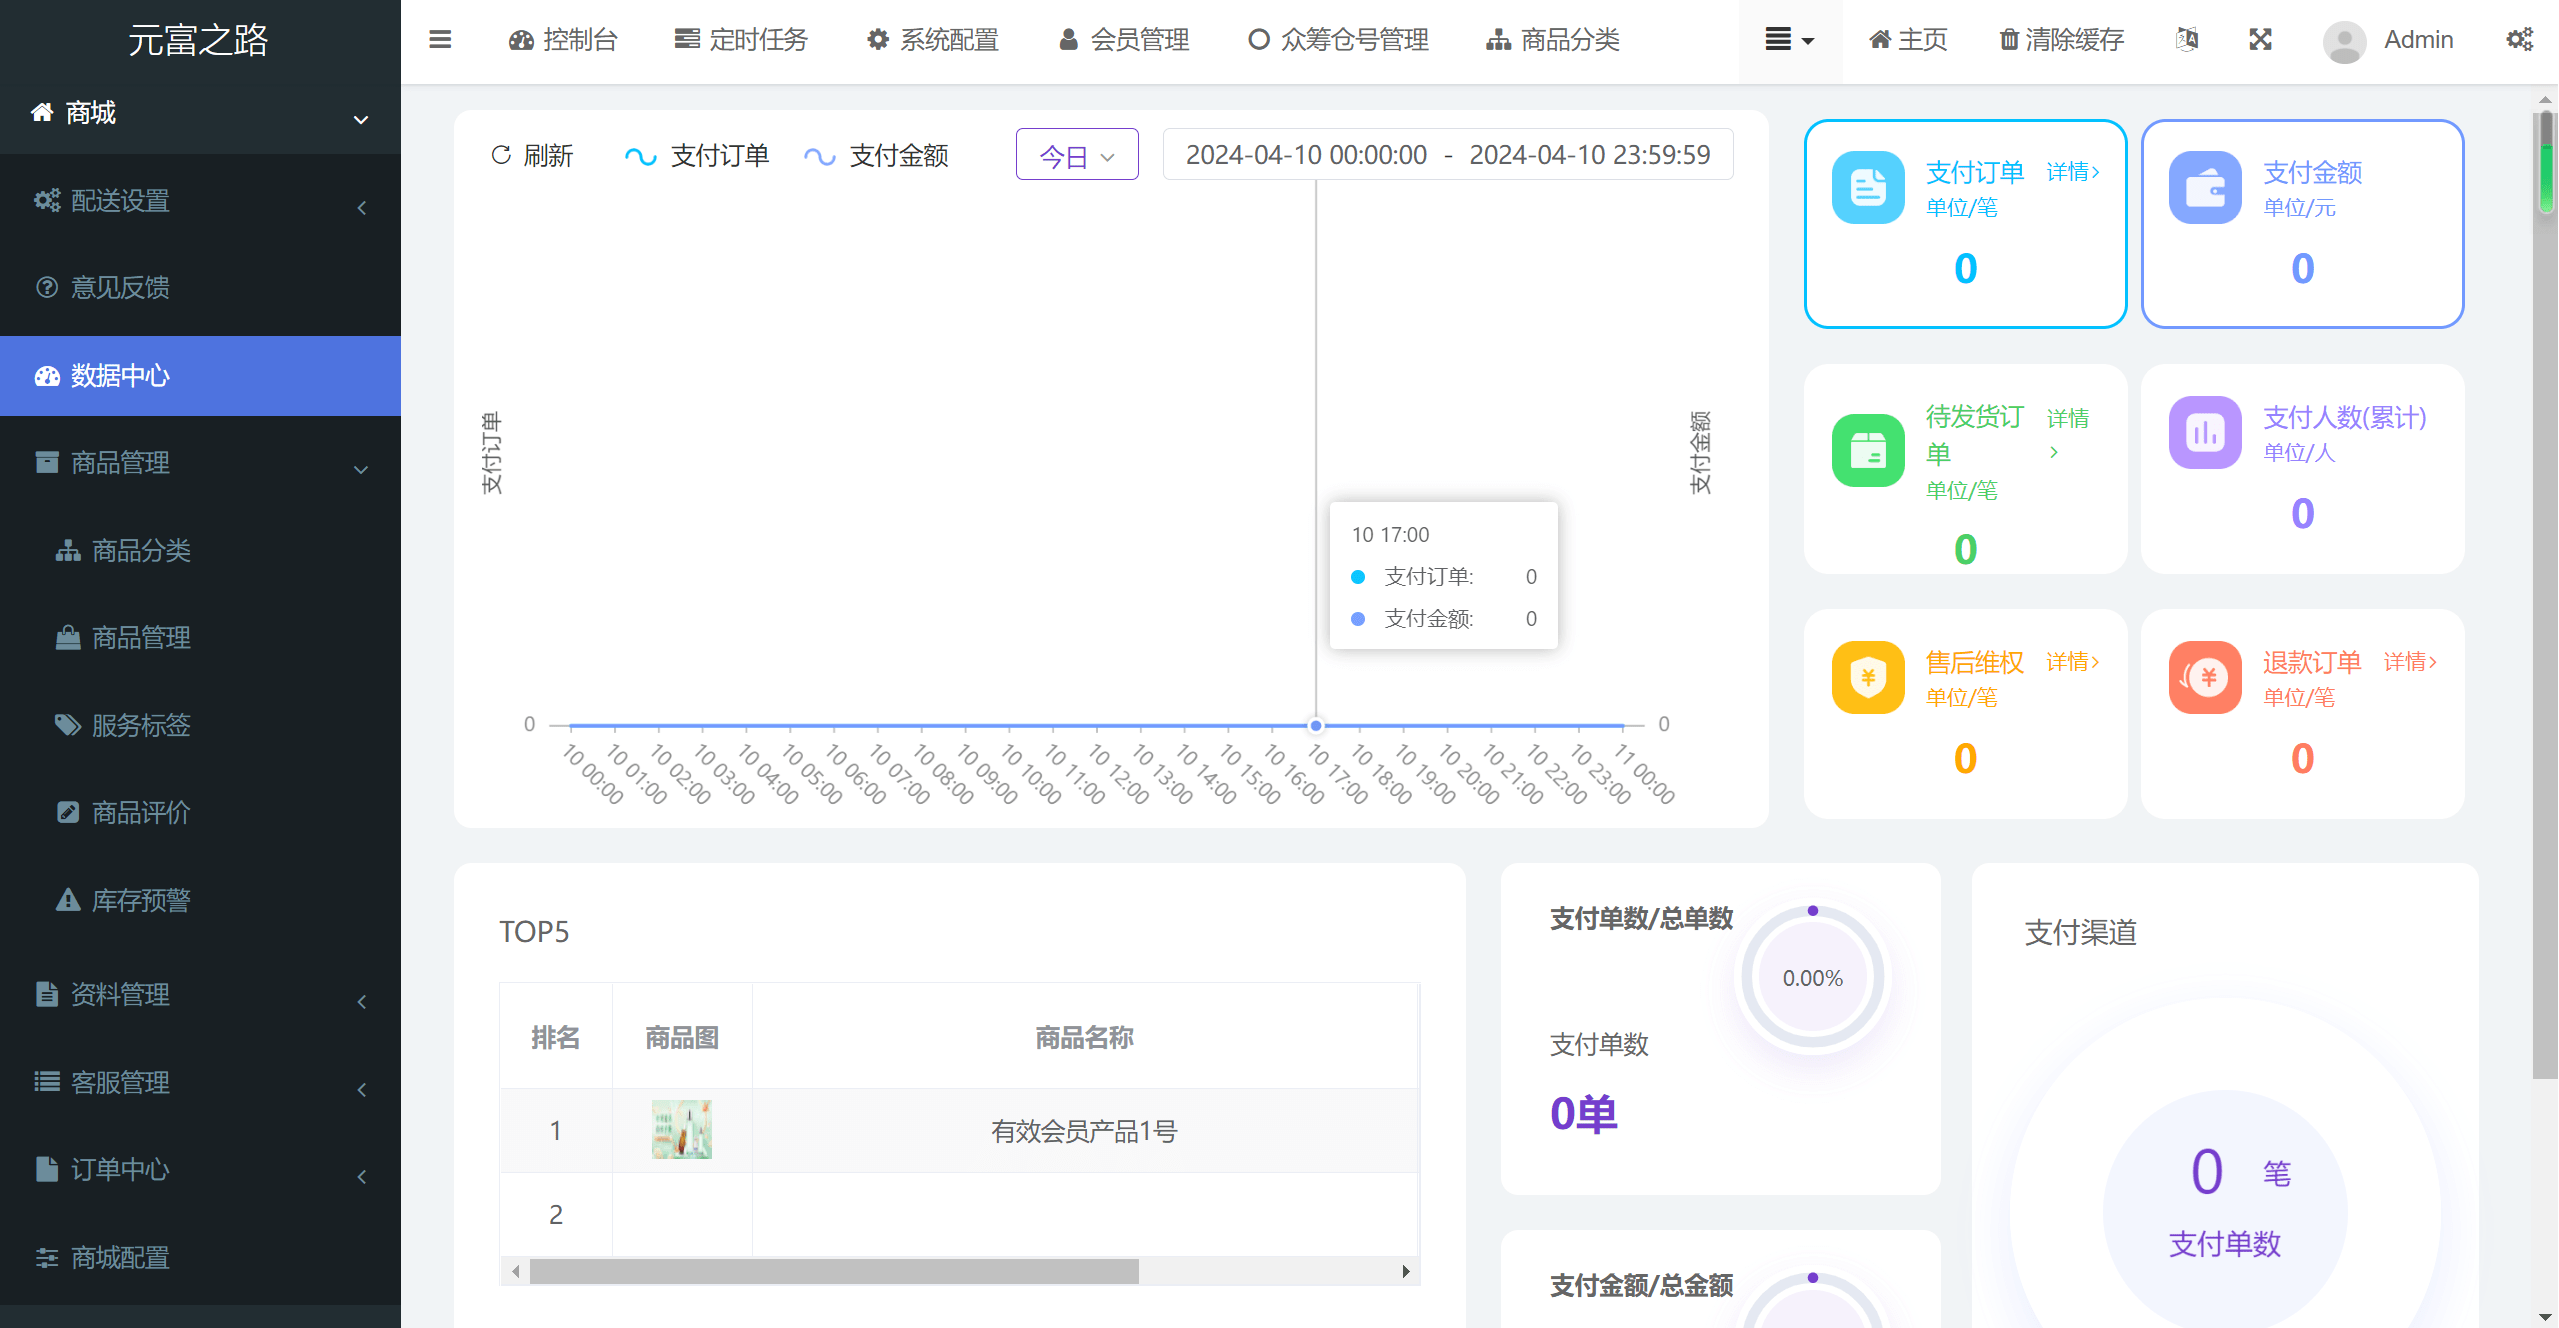This screenshot has width=2559, height=1328.
Task: Click the yellow 售后维权 shield icon
Action: click(x=1867, y=677)
